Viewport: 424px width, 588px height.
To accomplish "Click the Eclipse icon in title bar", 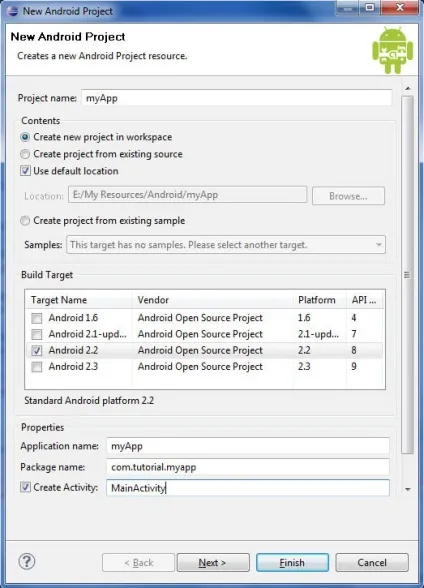I will 13,11.
